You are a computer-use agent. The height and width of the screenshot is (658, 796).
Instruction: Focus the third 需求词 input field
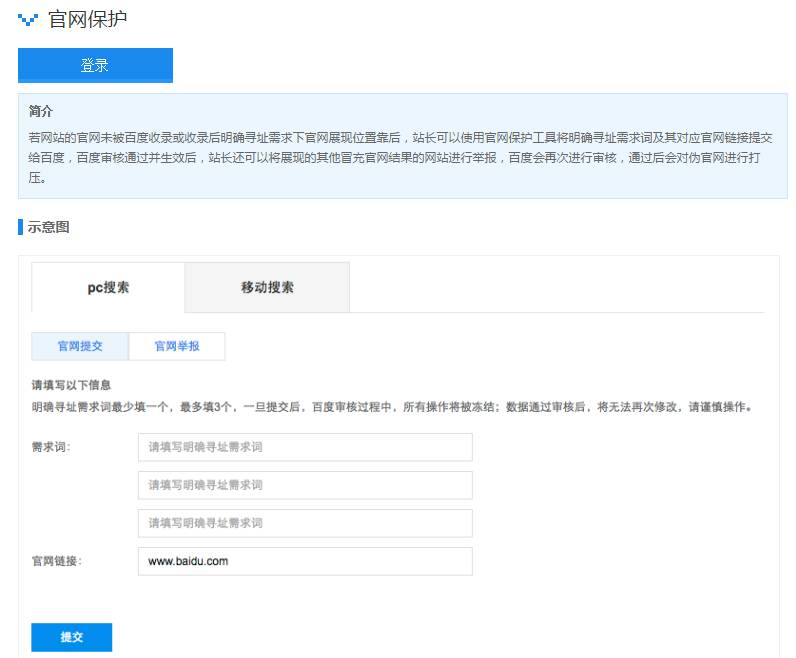click(x=305, y=523)
